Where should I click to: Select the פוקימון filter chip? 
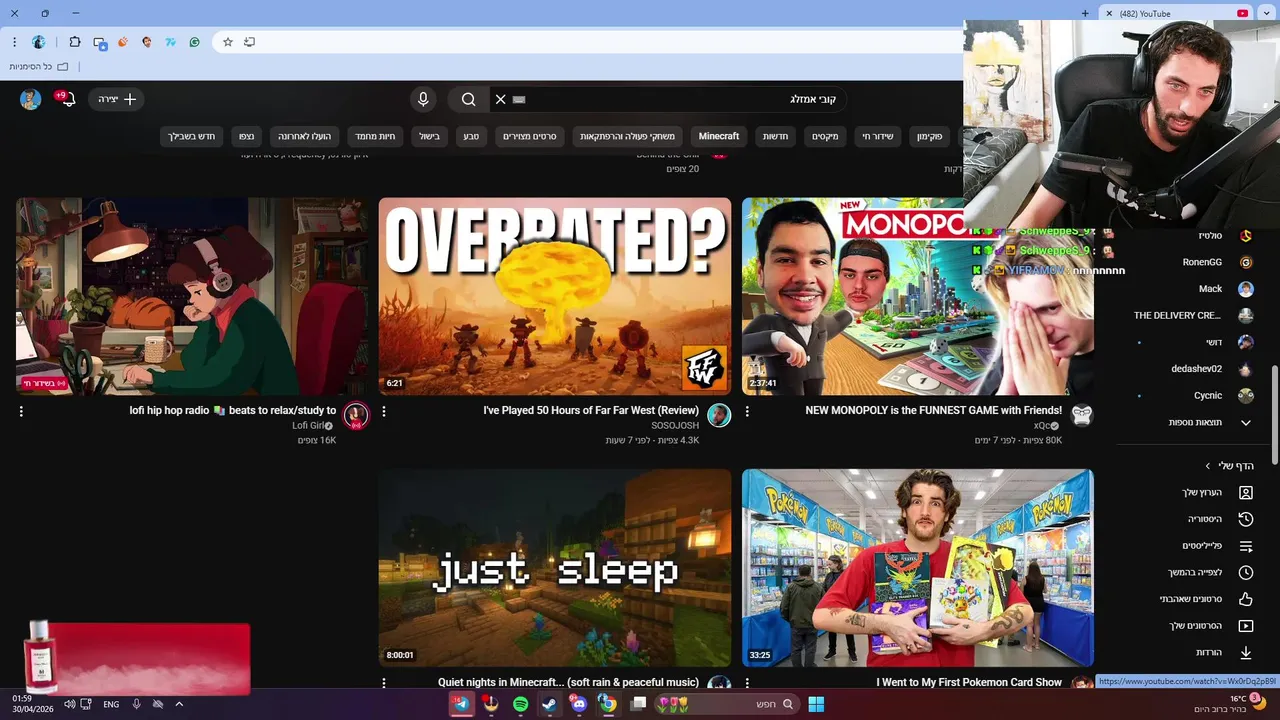pos(930,136)
